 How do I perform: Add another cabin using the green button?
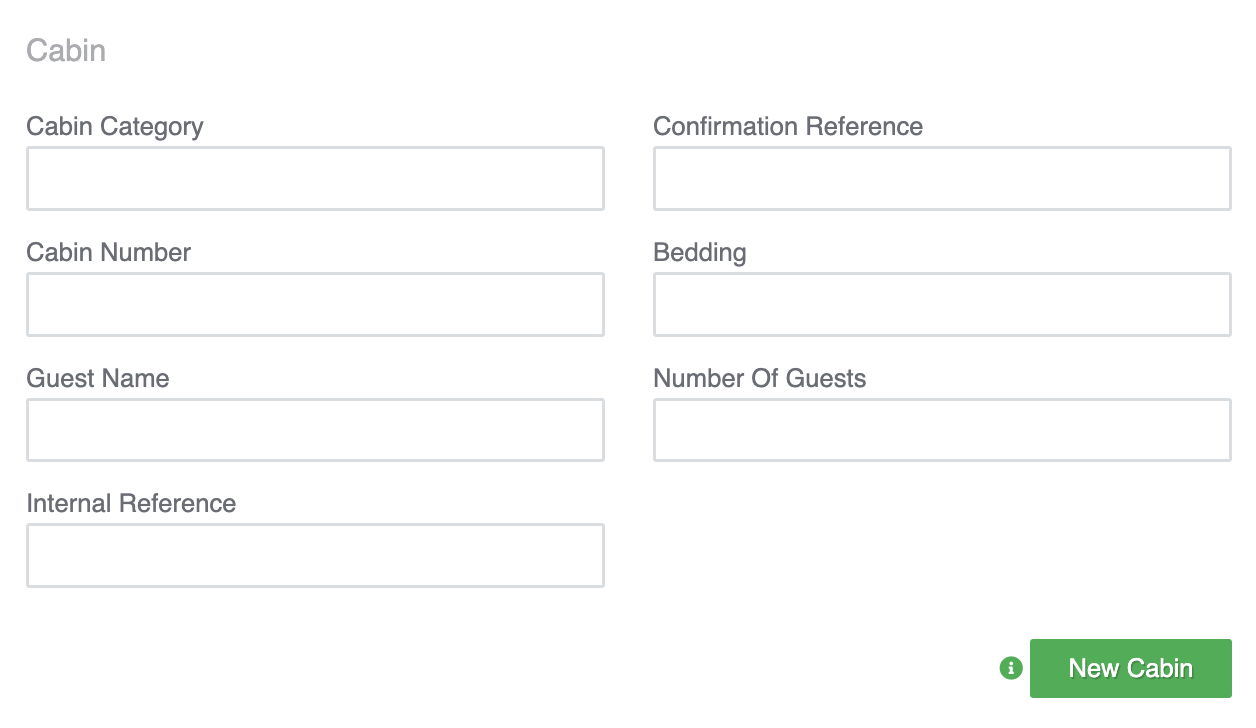click(1131, 668)
